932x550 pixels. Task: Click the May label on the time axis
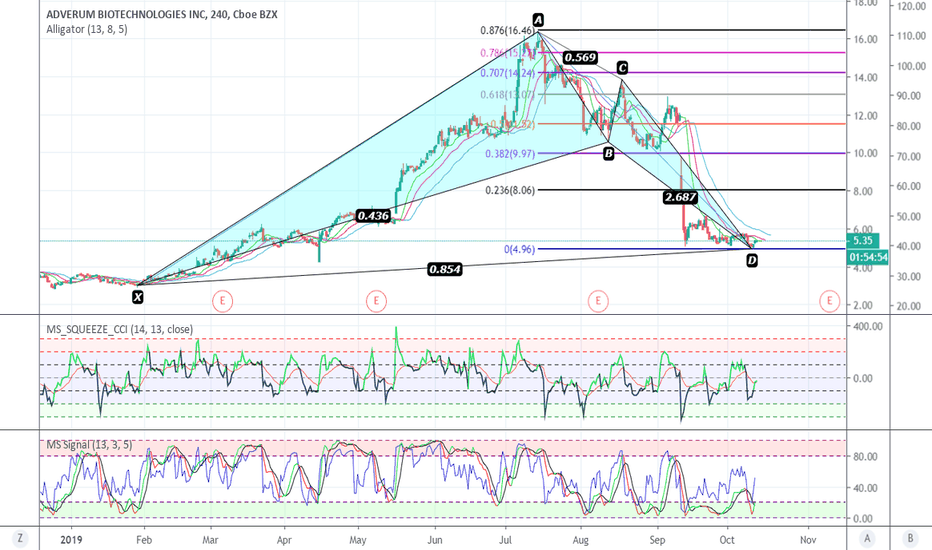pos(358,540)
